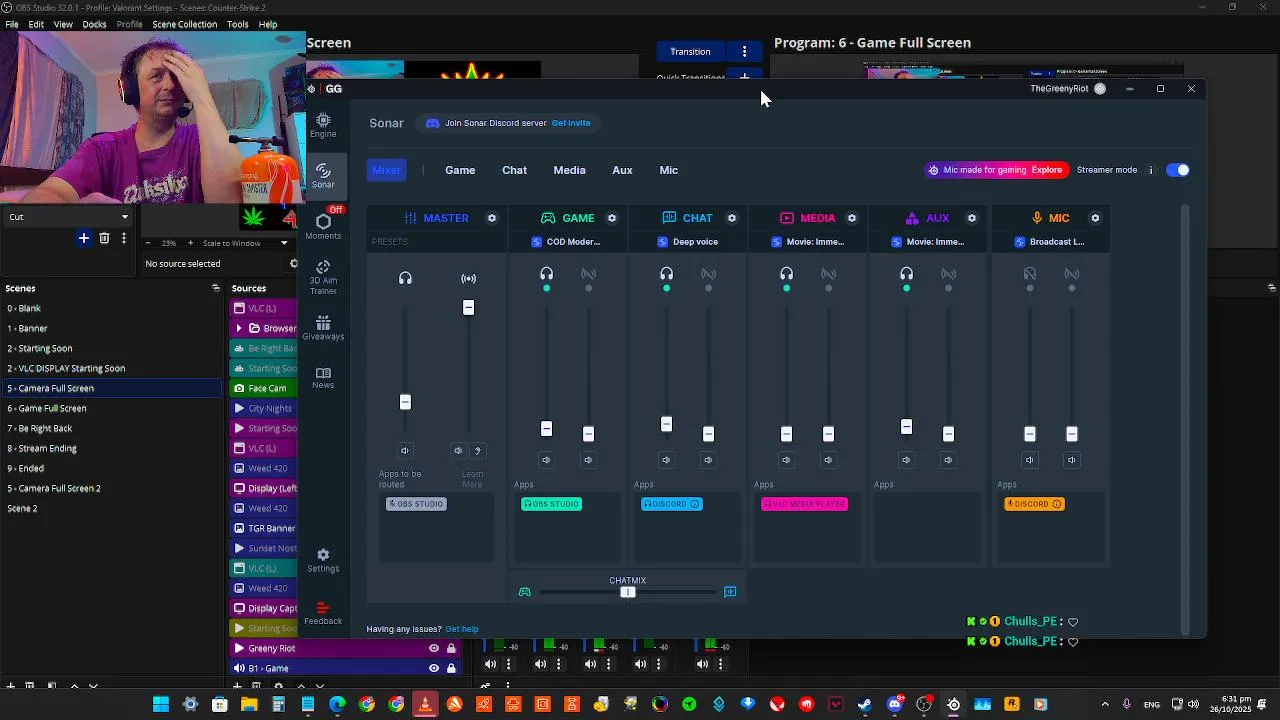The height and width of the screenshot is (720, 1280).
Task: Click the info icon beside Streamer mode
Action: (1151, 170)
